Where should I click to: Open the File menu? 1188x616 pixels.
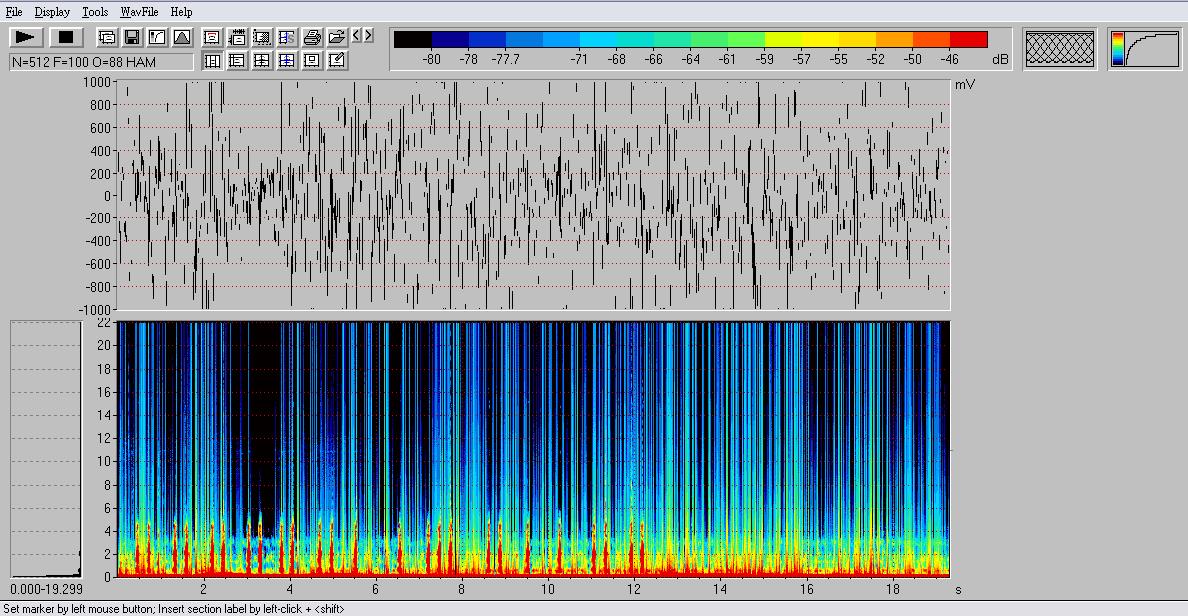click(14, 12)
